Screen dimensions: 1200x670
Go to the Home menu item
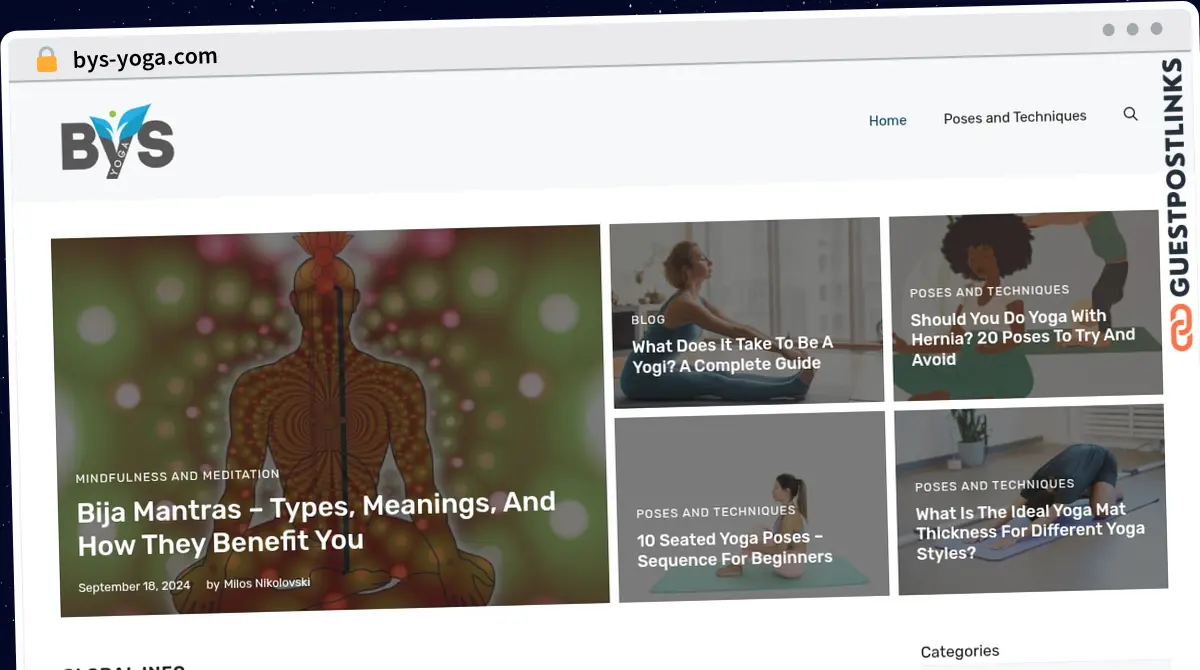click(887, 120)
